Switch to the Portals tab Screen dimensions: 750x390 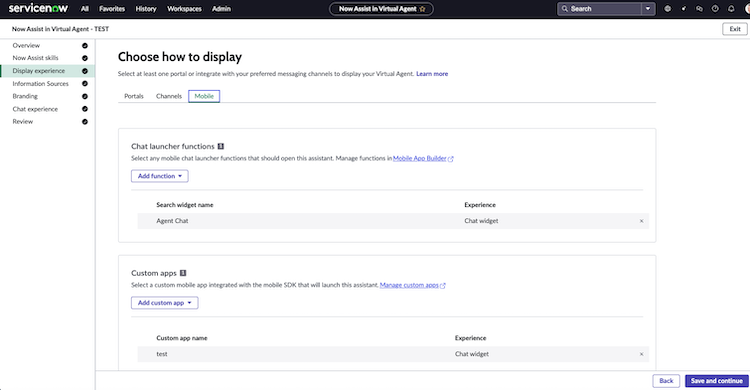tap(134, 96)
